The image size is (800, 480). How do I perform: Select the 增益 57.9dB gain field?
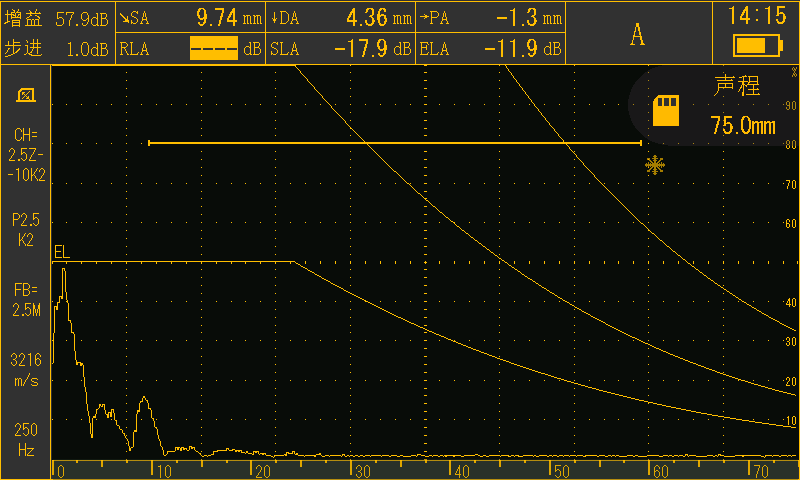[57, 19]
